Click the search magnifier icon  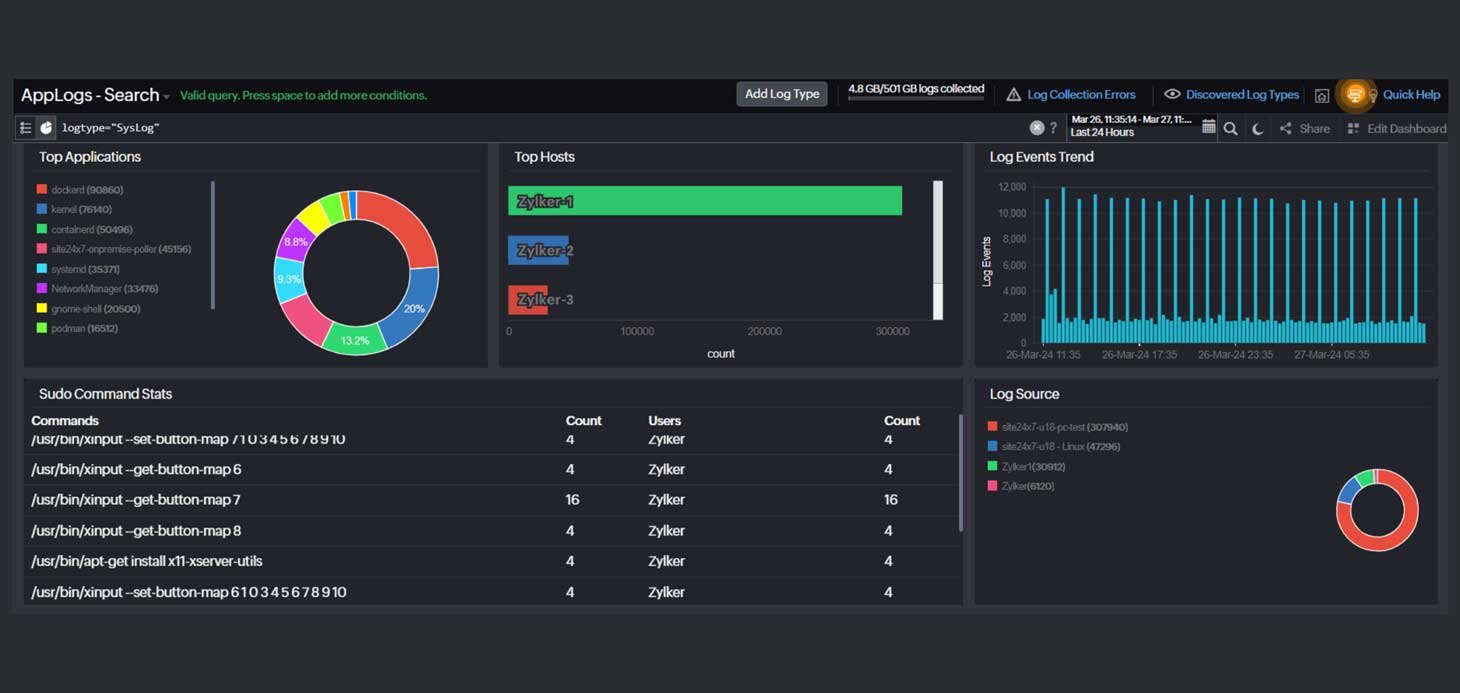[1231, 128]
